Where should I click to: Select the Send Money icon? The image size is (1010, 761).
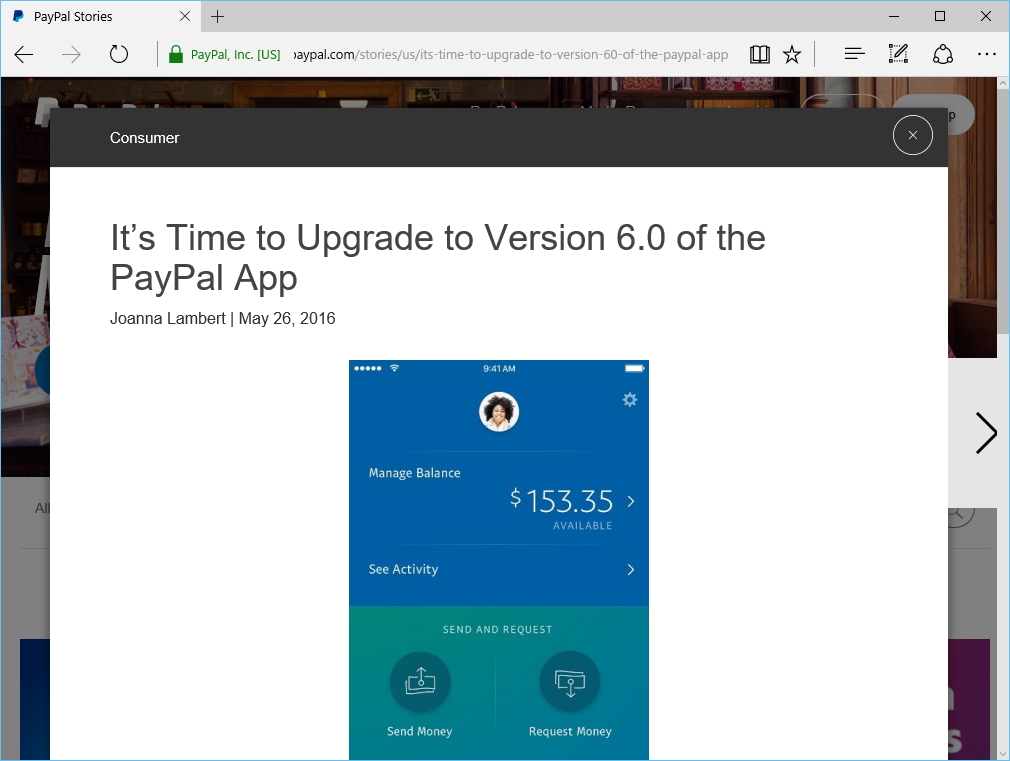[x=420, y=680]
